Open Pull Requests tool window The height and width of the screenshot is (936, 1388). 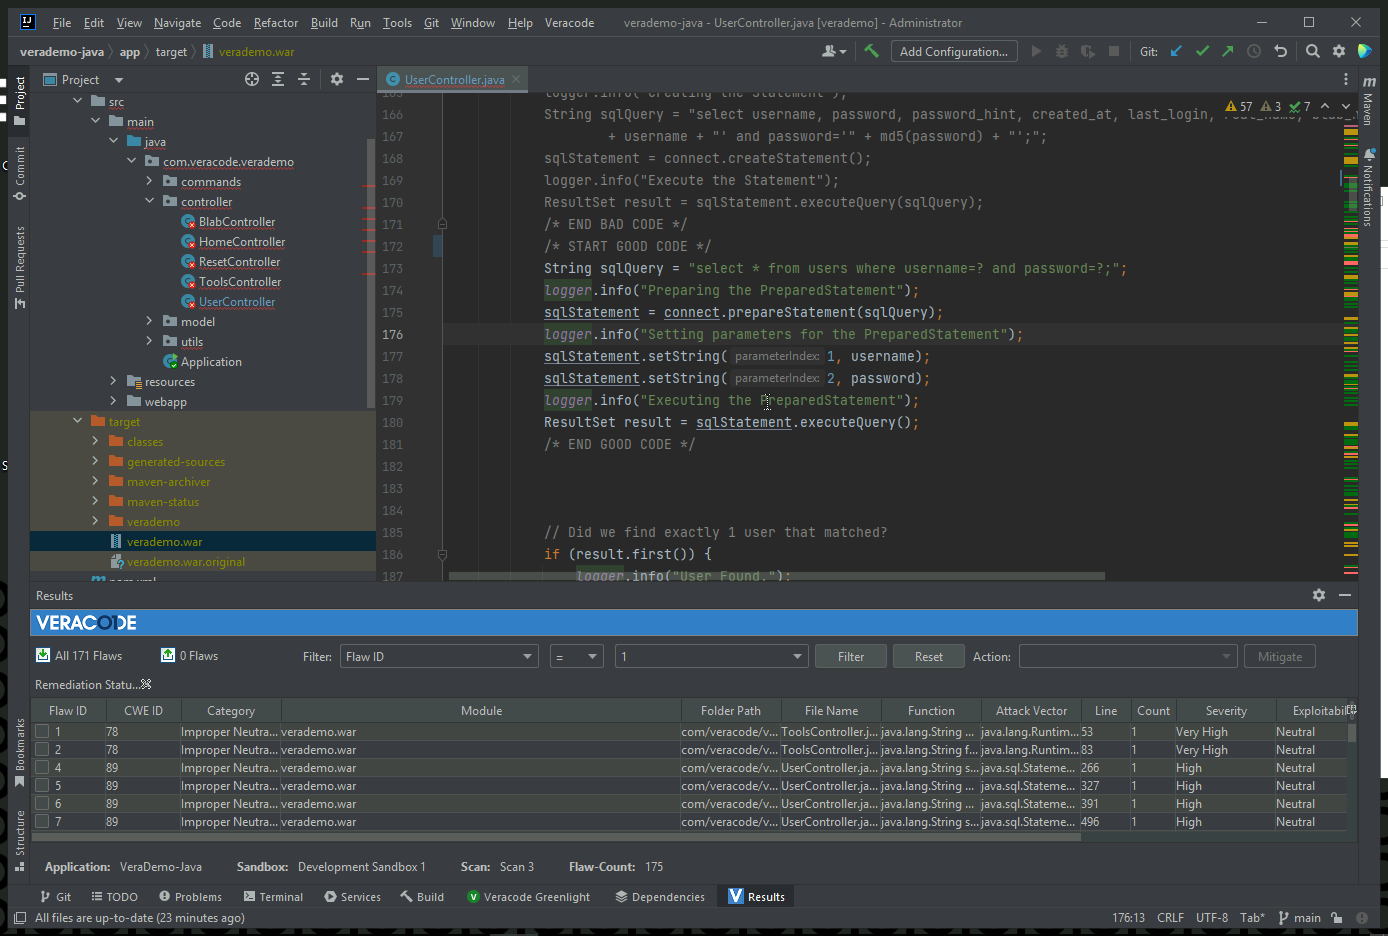[19, 267]
